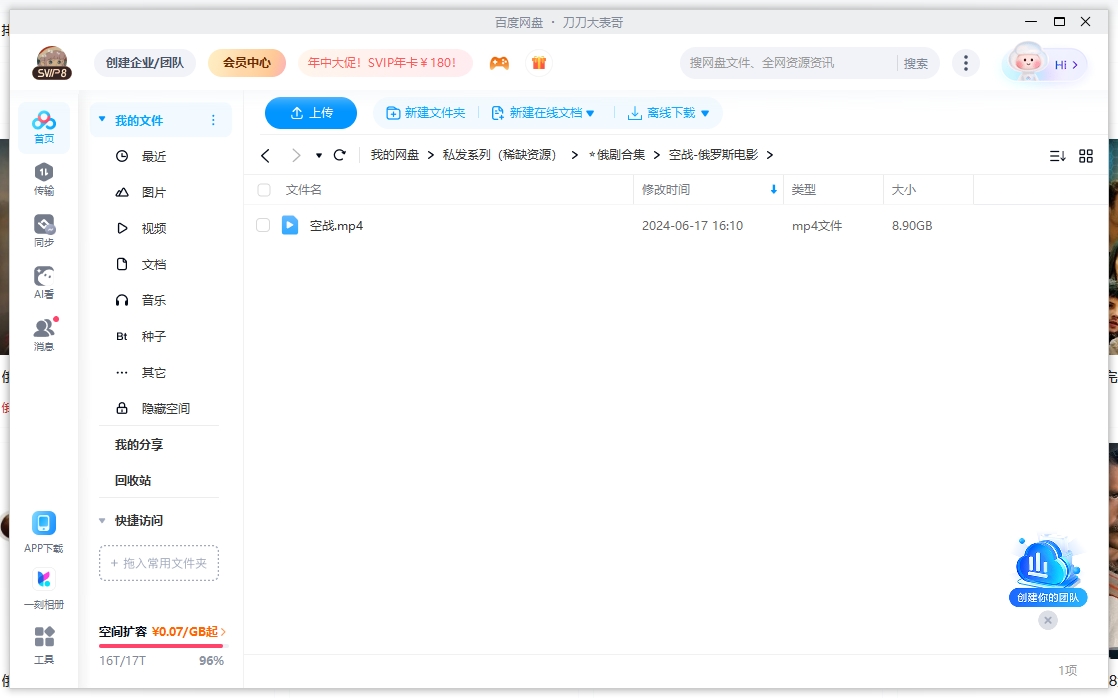Viewport: 1118px width, 698px height.
Task: Refresh the current folder view
Action: pyautogui.click(x=340, y=155)
